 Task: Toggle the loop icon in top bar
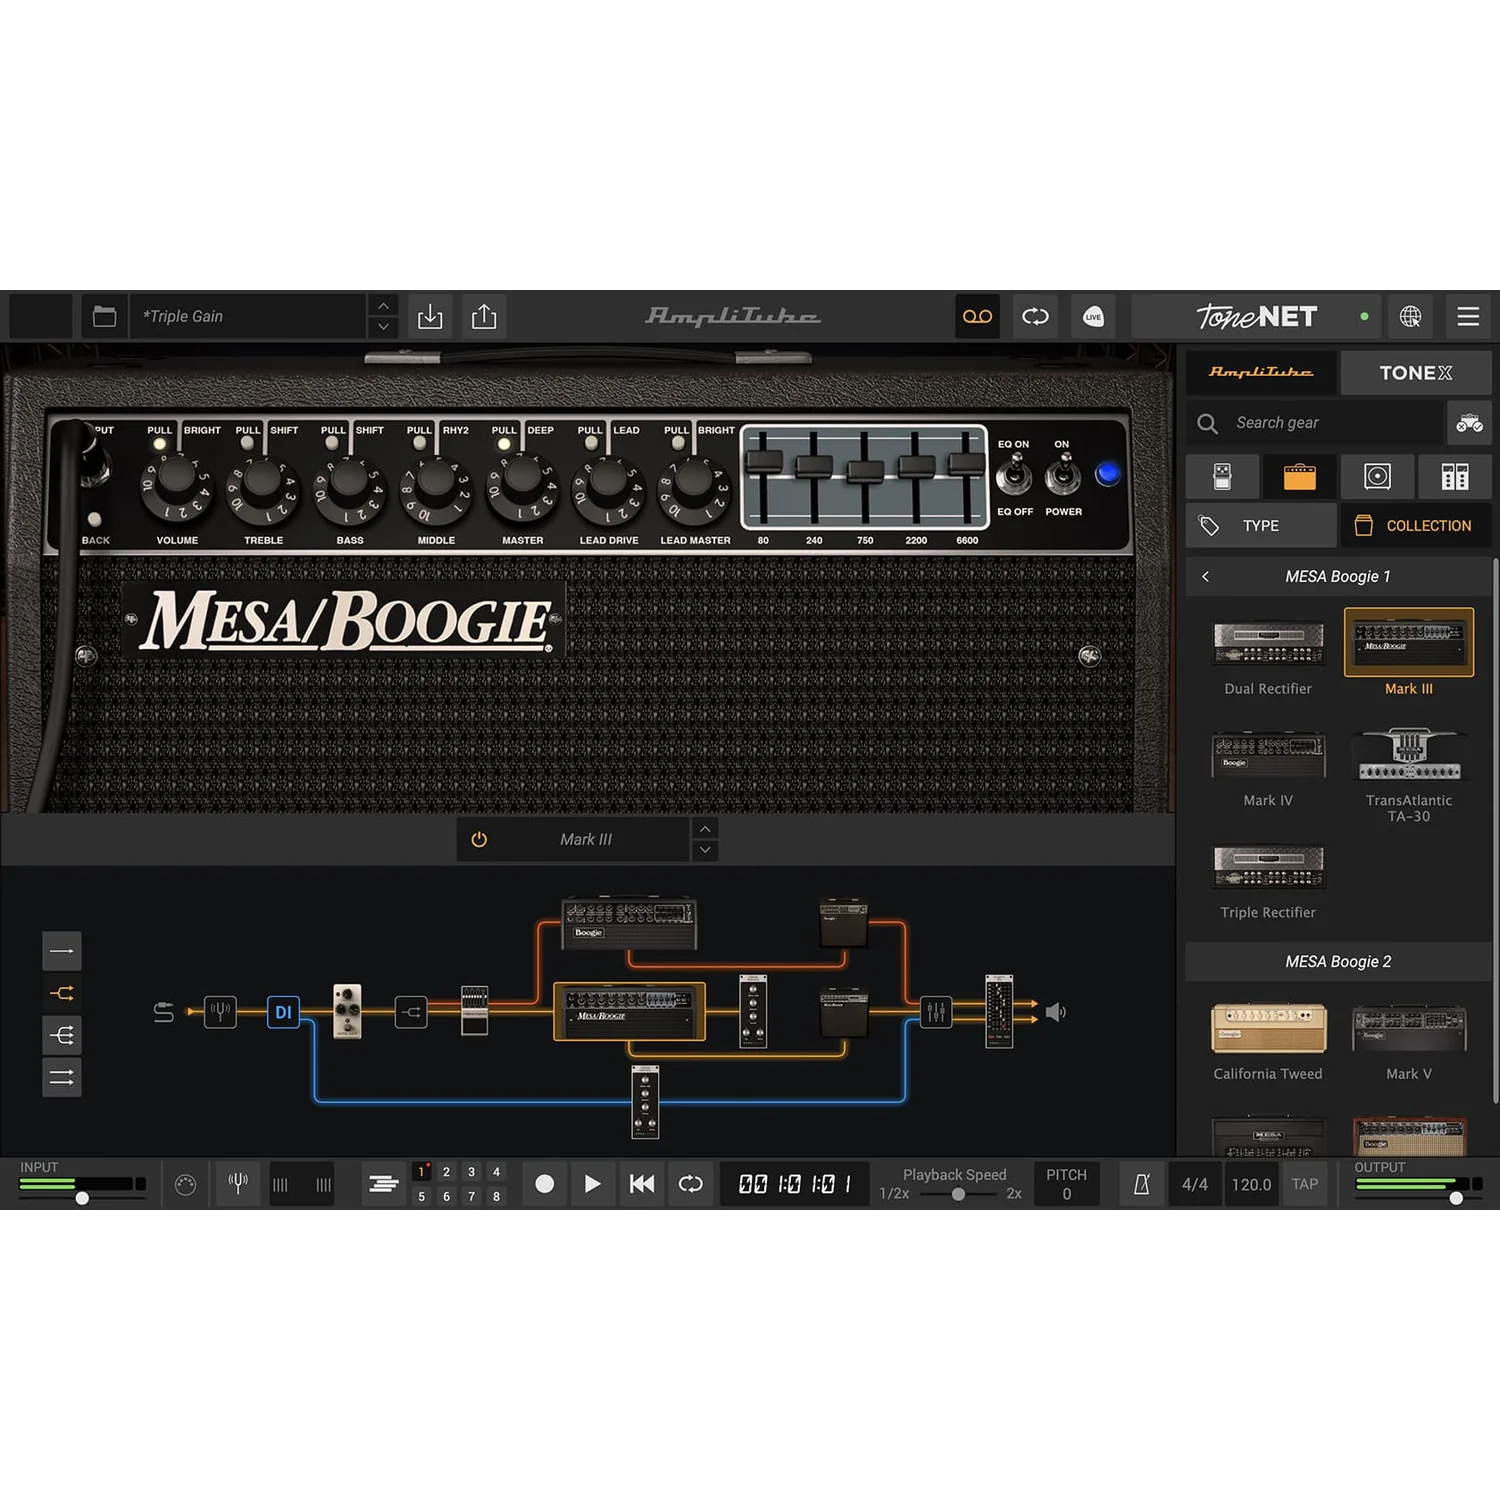tap(1035, 317)
